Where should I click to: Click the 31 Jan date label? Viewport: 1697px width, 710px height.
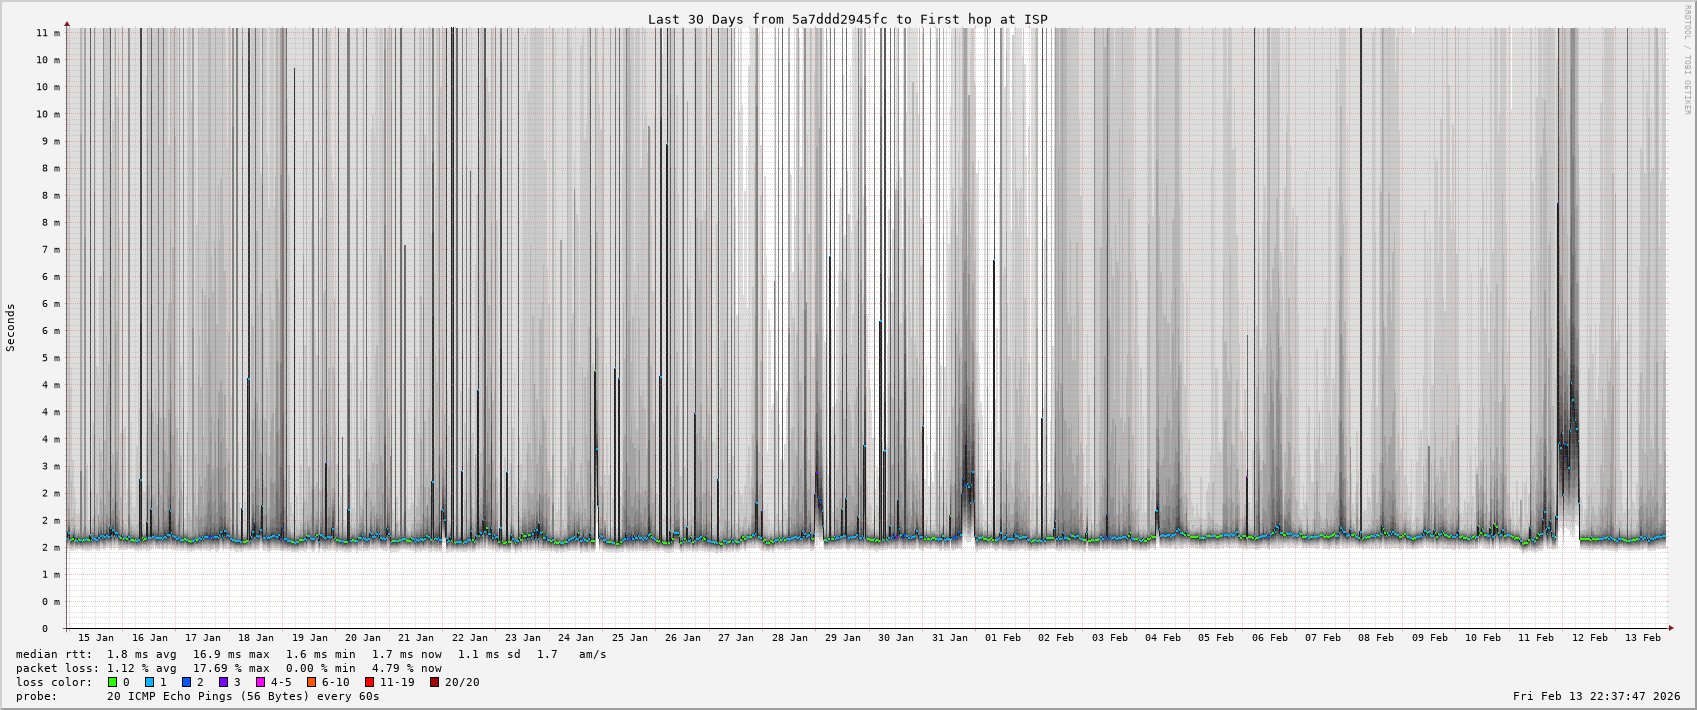949,638
